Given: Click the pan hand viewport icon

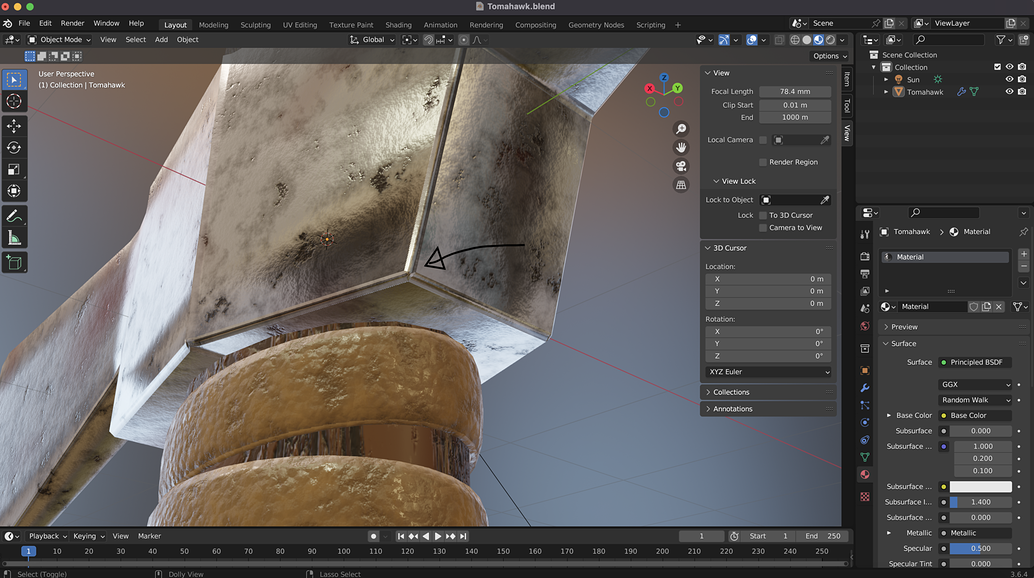Looking at the screenshot, I should click(681, 148).
